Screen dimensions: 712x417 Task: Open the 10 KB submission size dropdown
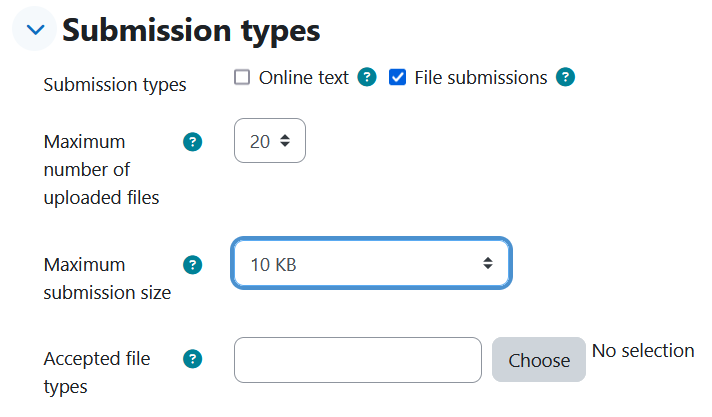[371, 263]
